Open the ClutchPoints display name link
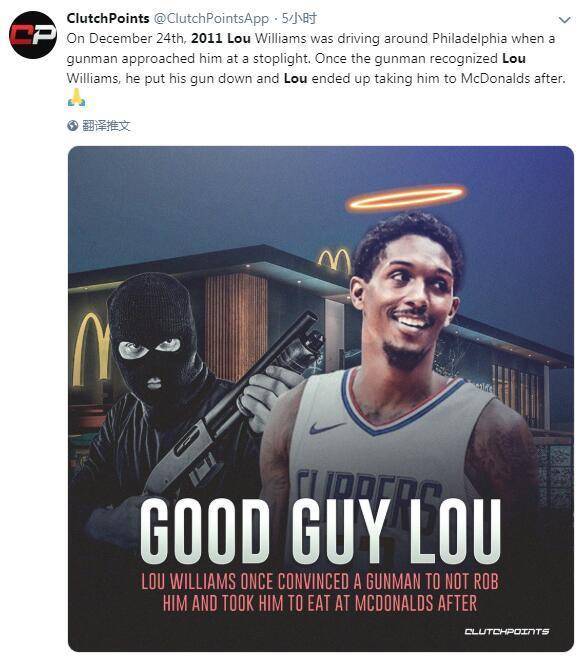This screenshot has width=579, height=665. point(108,18)
